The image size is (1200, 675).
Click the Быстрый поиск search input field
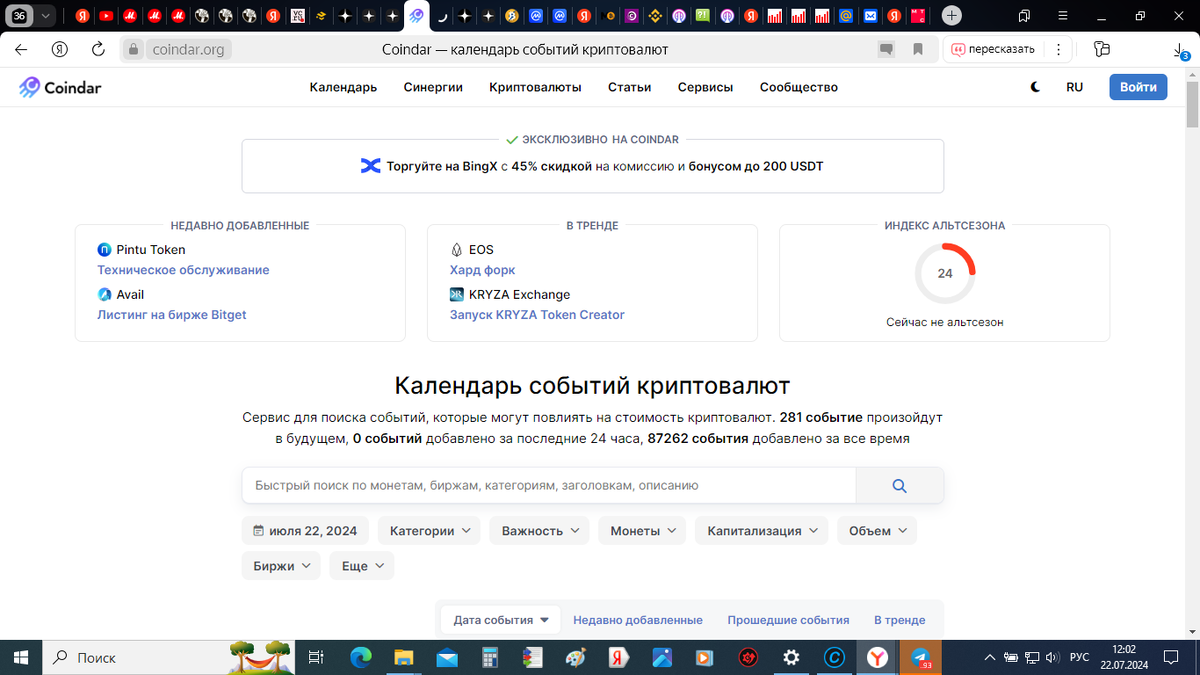coord(548,486)
